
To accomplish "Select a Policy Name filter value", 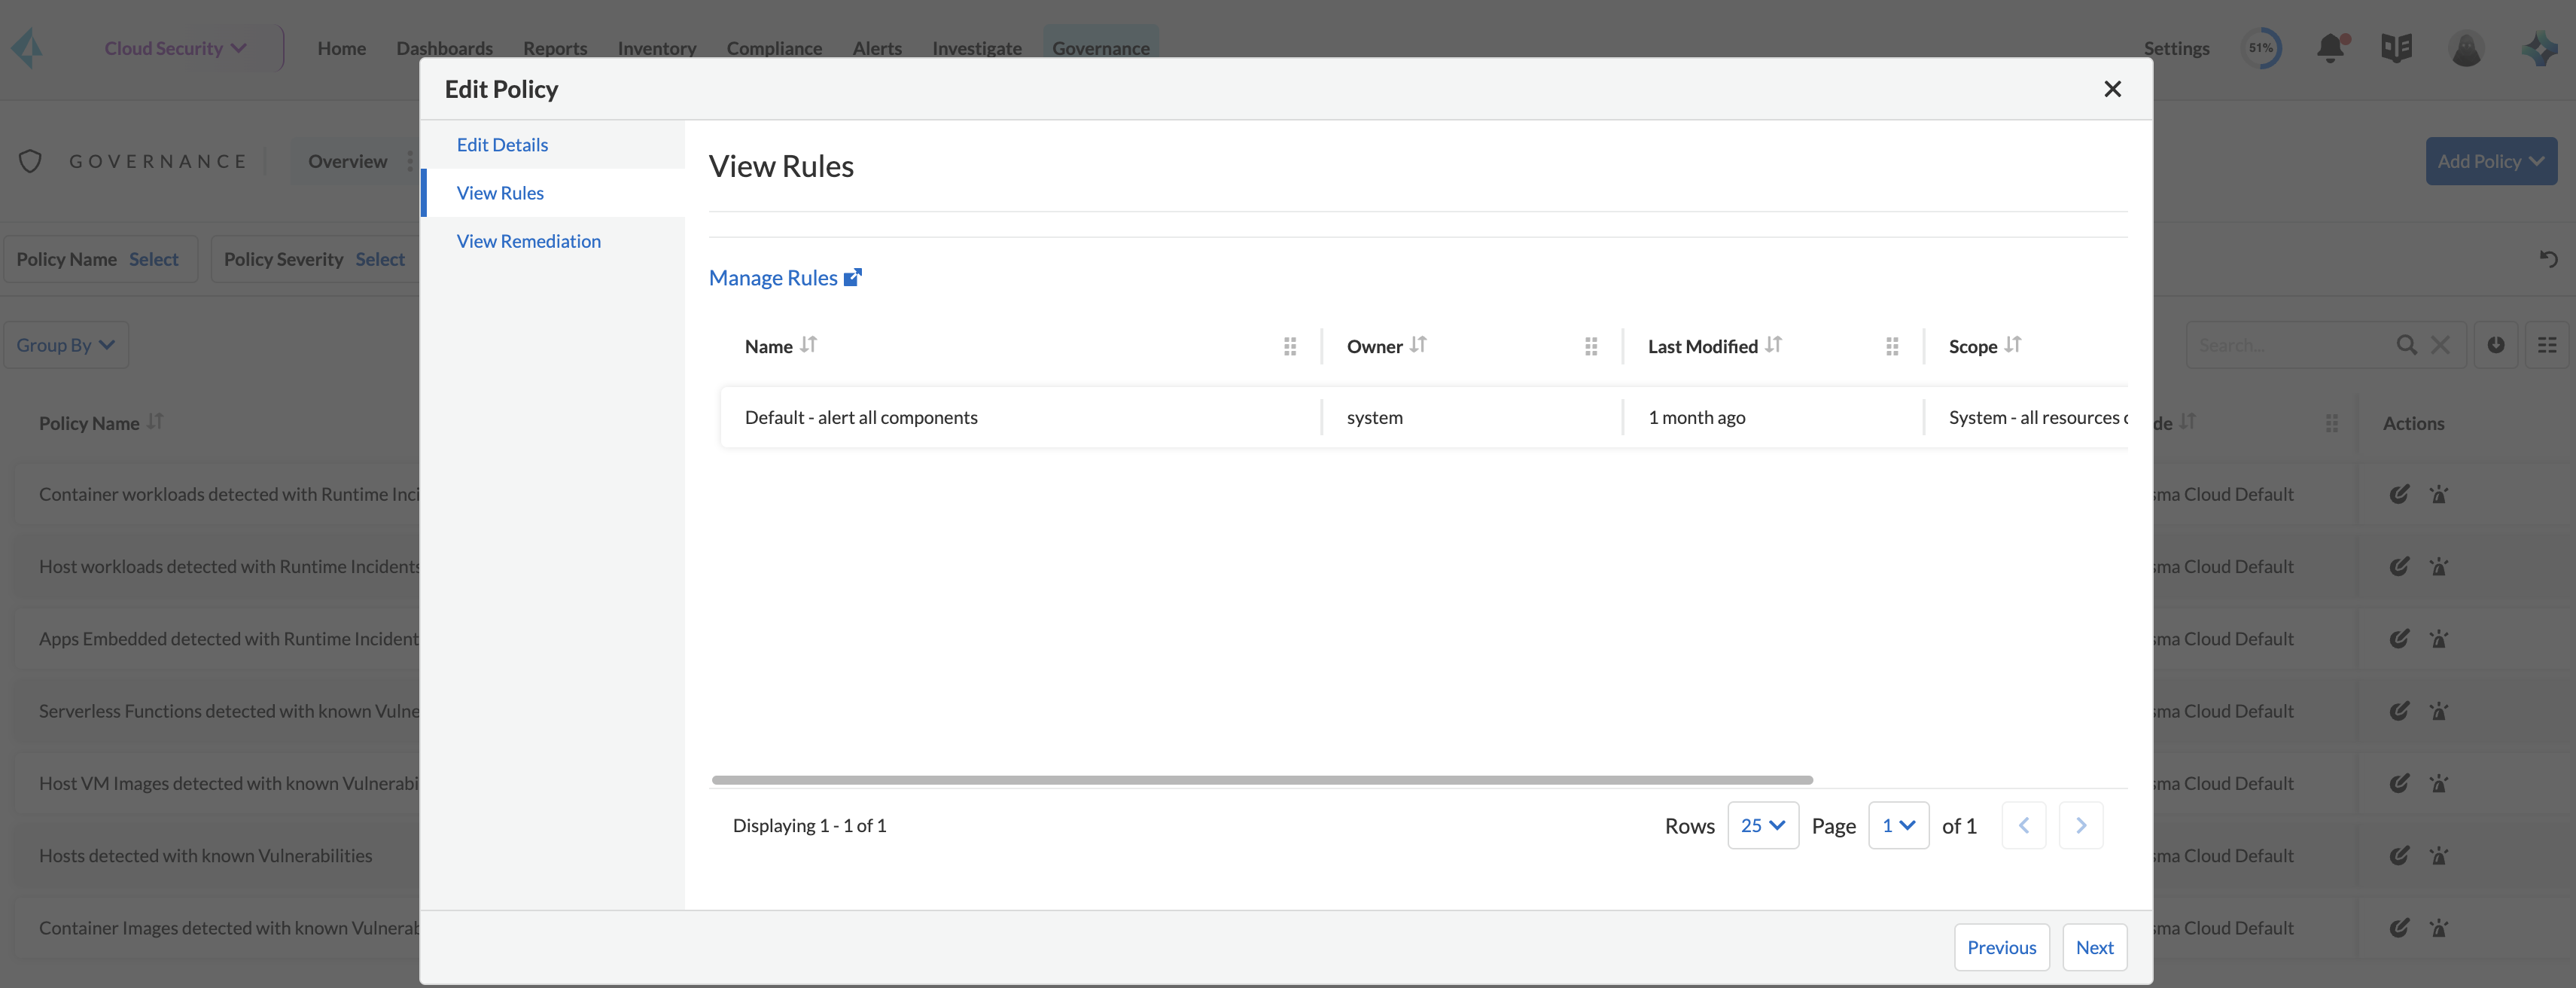I will pyautogui.click(x=154, y=259).
